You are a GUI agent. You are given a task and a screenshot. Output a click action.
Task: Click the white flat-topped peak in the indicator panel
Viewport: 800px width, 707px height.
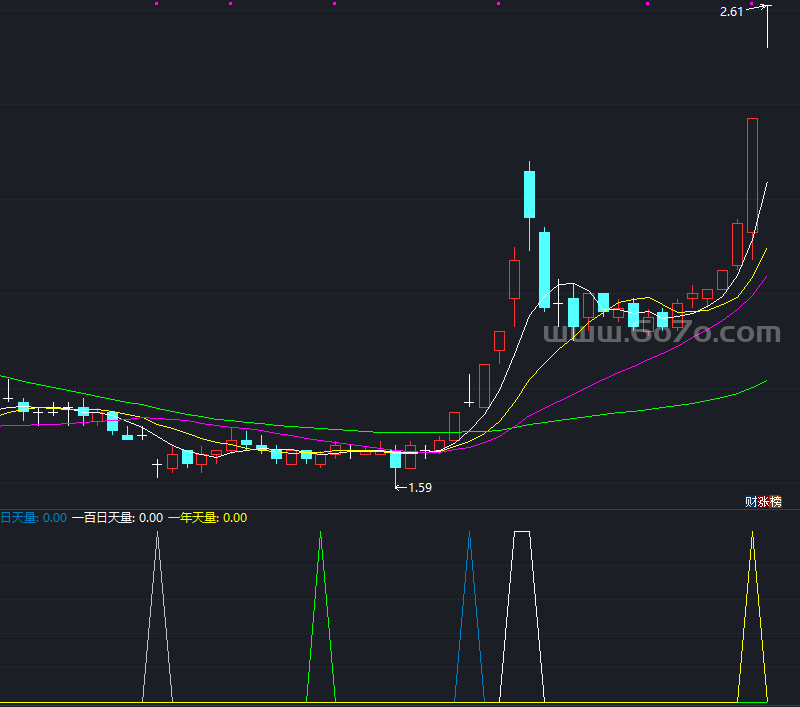[522, 616]
